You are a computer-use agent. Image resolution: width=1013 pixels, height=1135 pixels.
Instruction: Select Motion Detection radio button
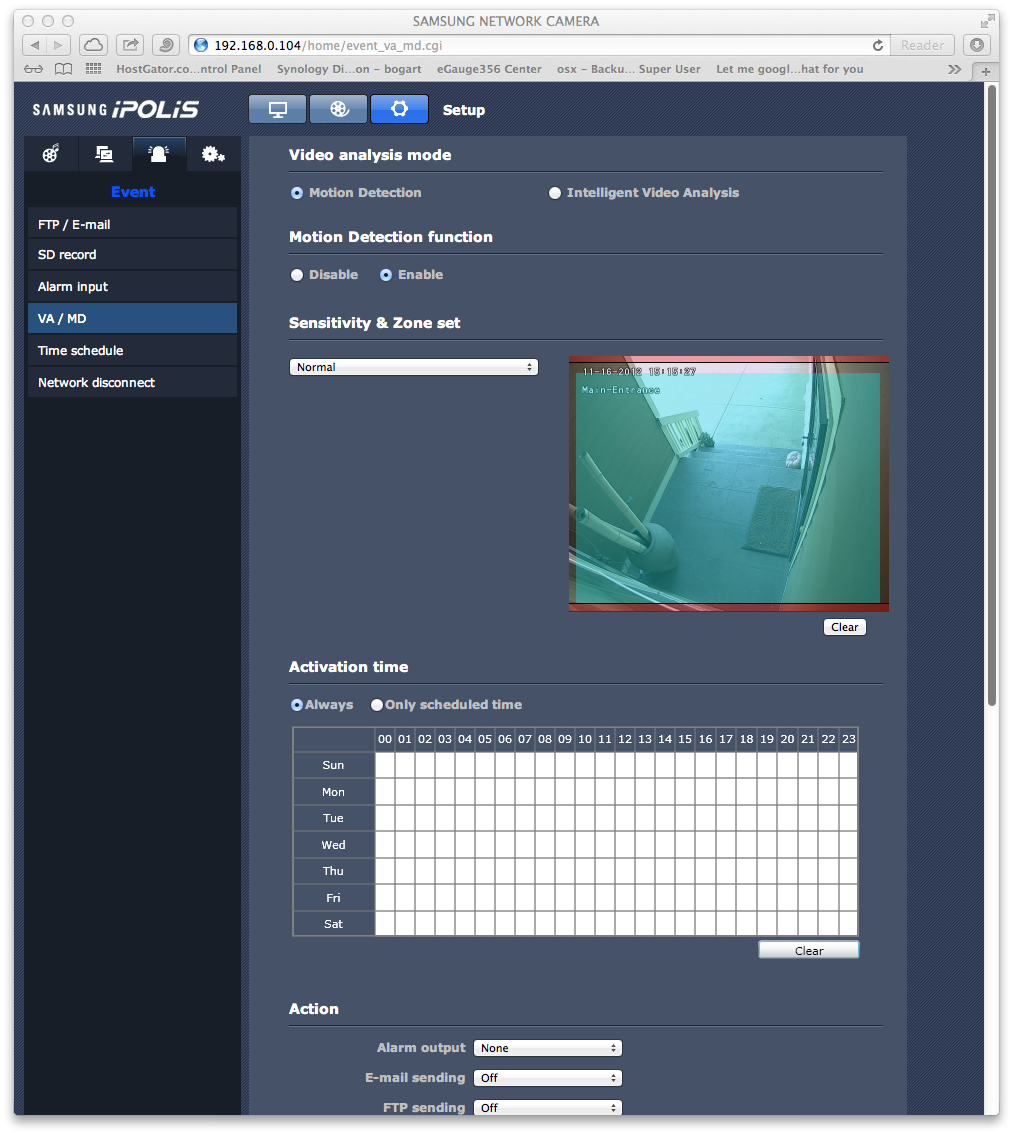click(297, 193)
